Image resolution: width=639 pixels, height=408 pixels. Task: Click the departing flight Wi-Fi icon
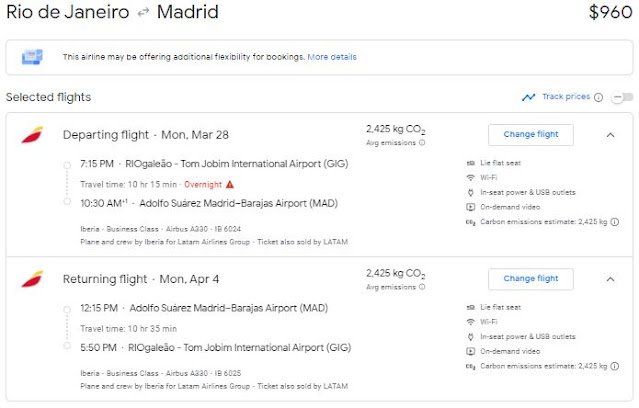(472, 178)
